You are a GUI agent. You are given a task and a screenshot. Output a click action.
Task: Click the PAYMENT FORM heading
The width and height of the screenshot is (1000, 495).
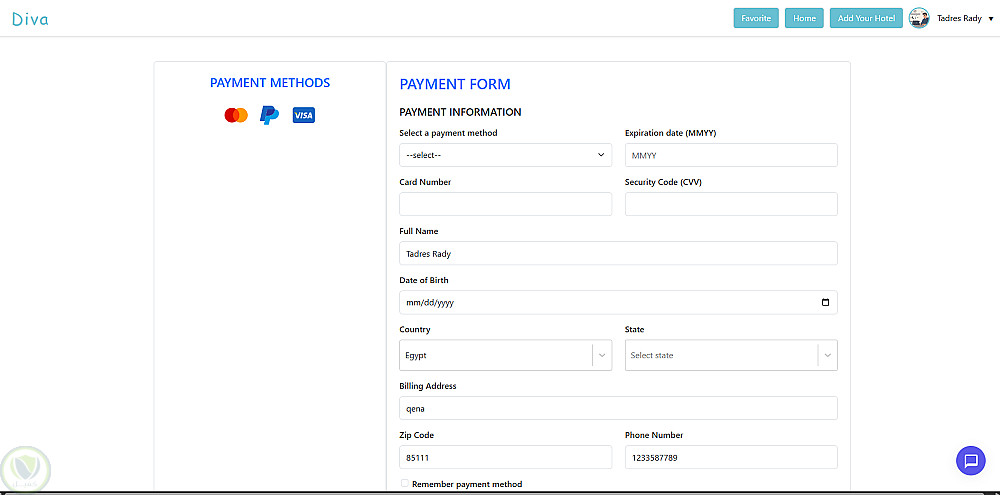[455, 84]
